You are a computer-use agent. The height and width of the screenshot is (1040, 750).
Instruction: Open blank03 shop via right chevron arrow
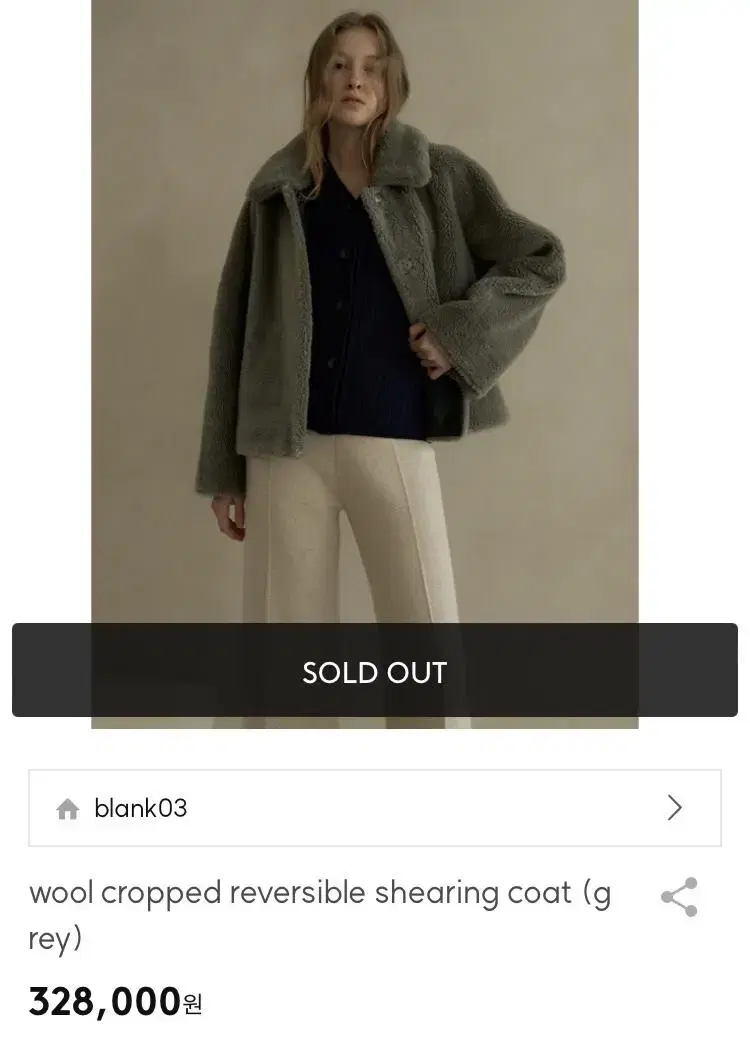tap(674, 808)
